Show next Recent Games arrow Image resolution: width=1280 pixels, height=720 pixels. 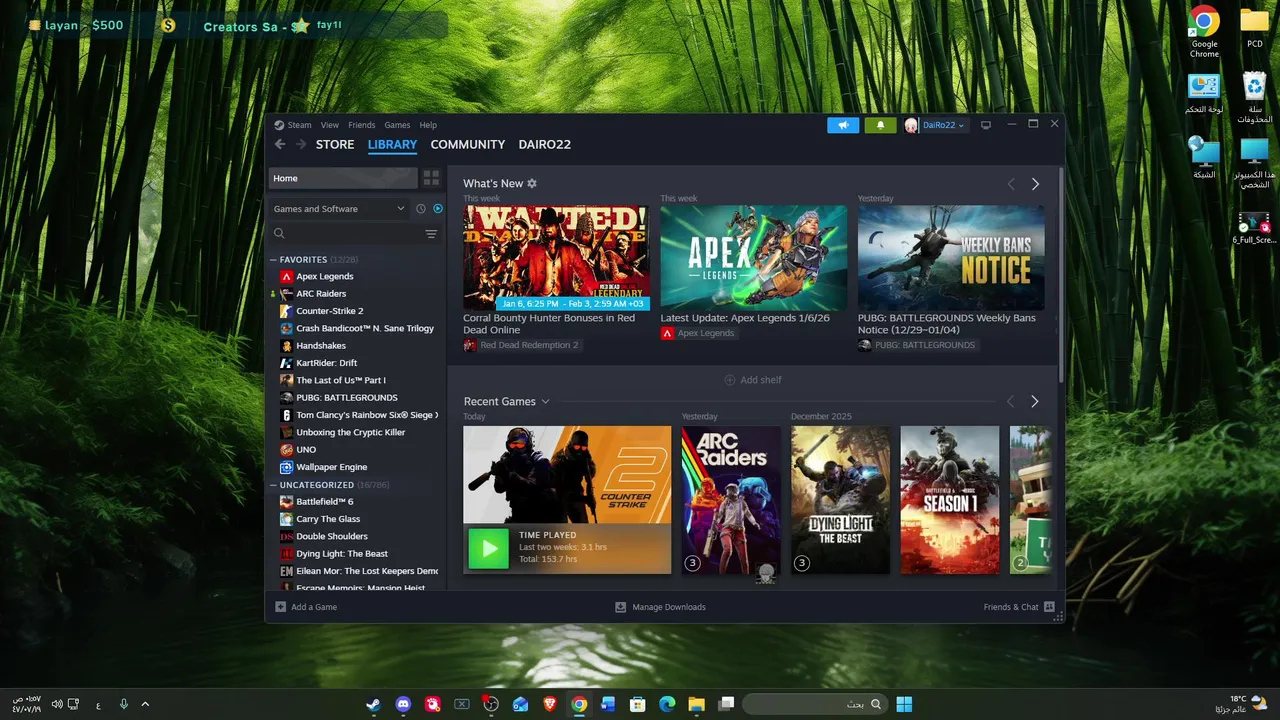tap(1035, 401)
